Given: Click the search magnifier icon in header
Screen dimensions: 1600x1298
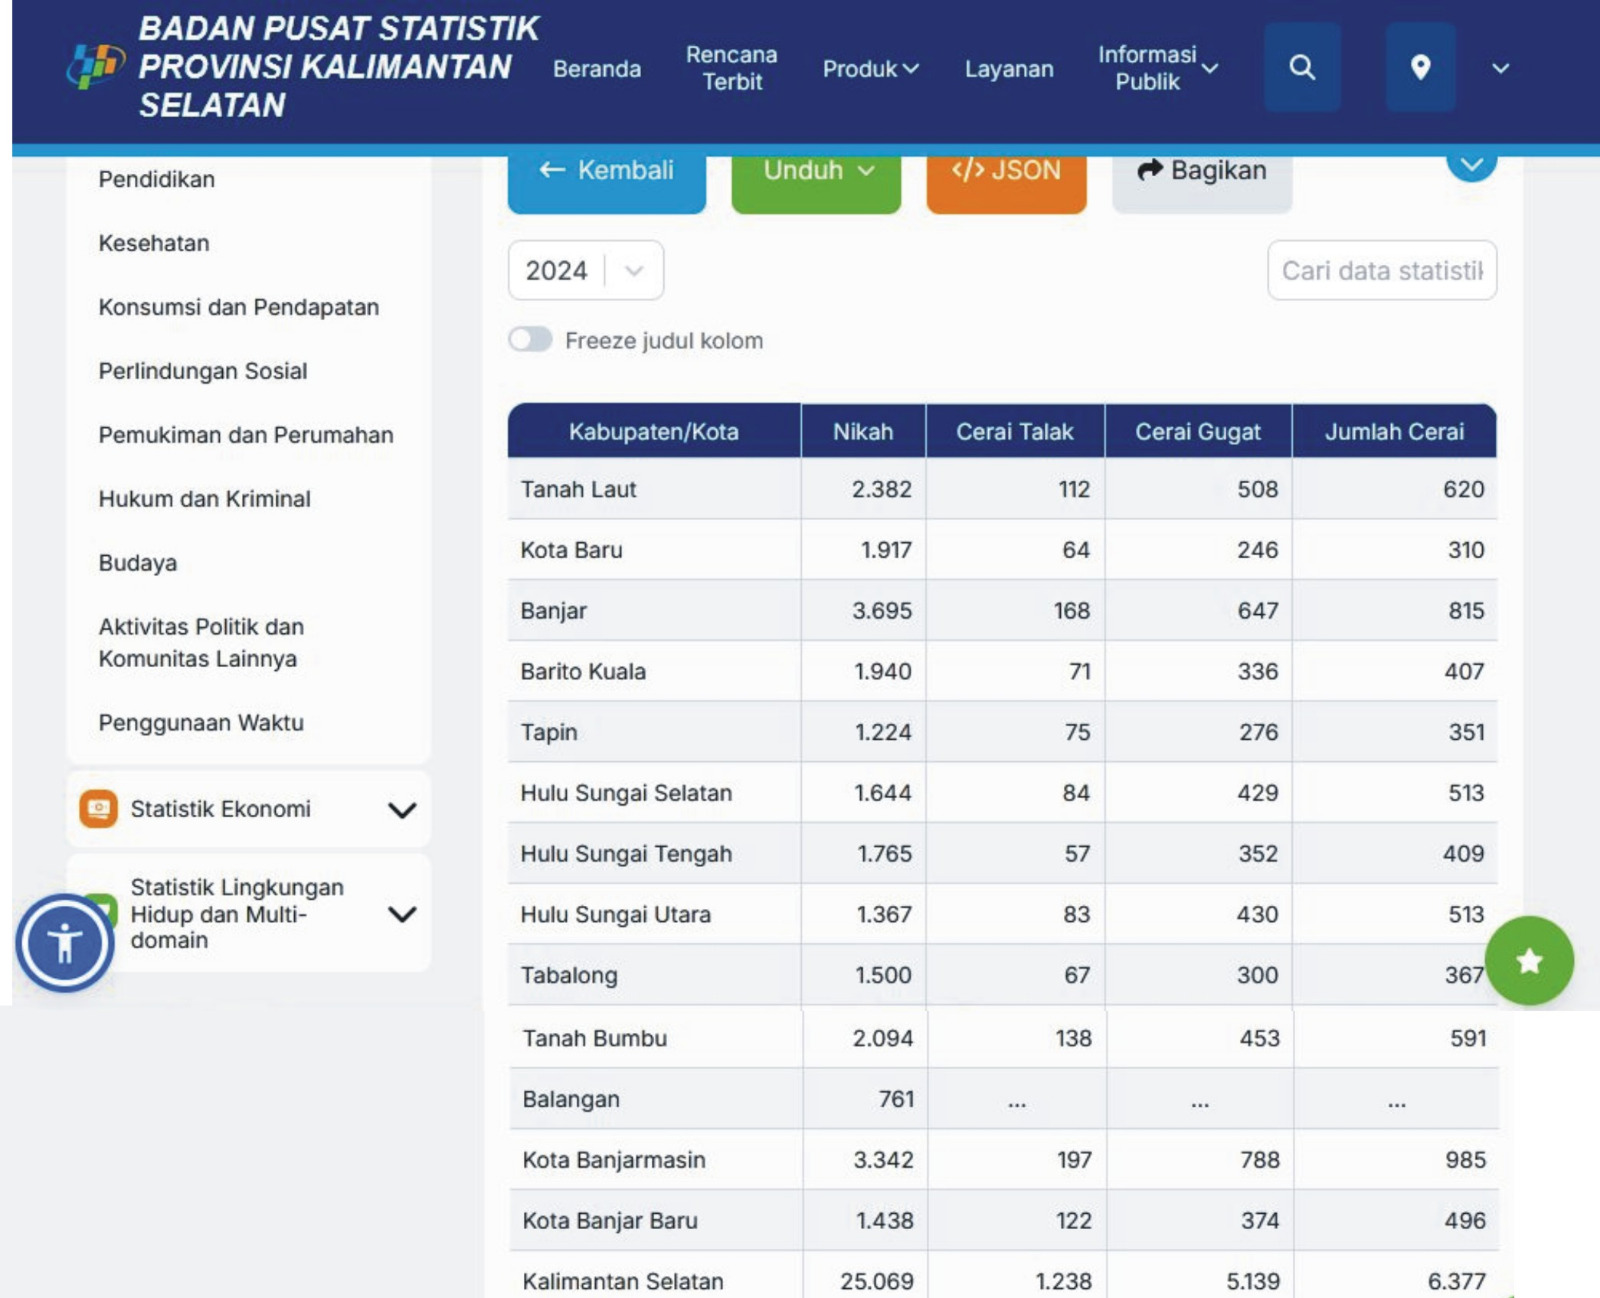Looking at the screenshot, I should (x=1301, y=68).
